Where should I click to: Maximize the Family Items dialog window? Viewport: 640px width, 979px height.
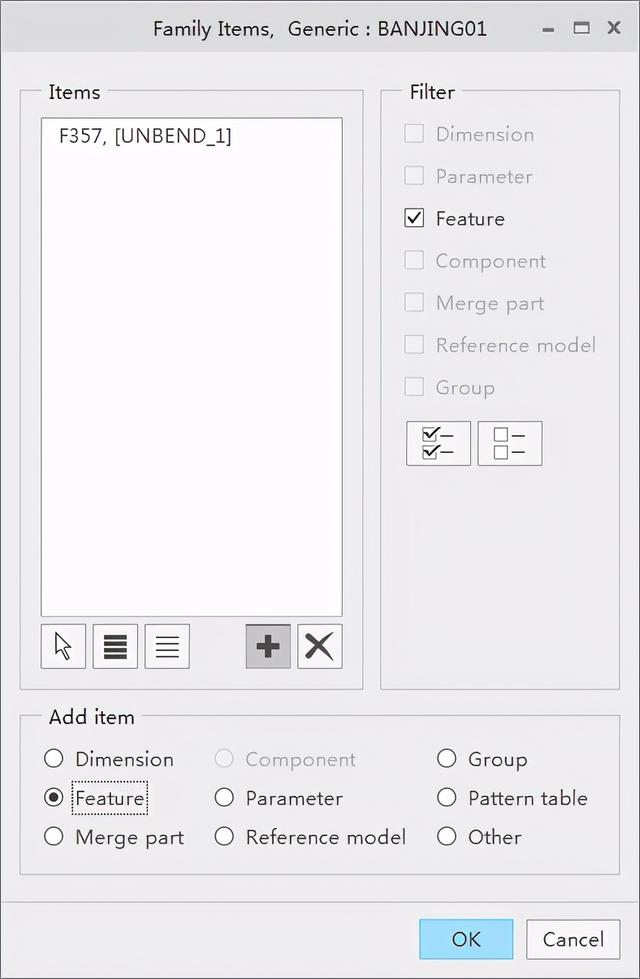[x=581, y=27]
